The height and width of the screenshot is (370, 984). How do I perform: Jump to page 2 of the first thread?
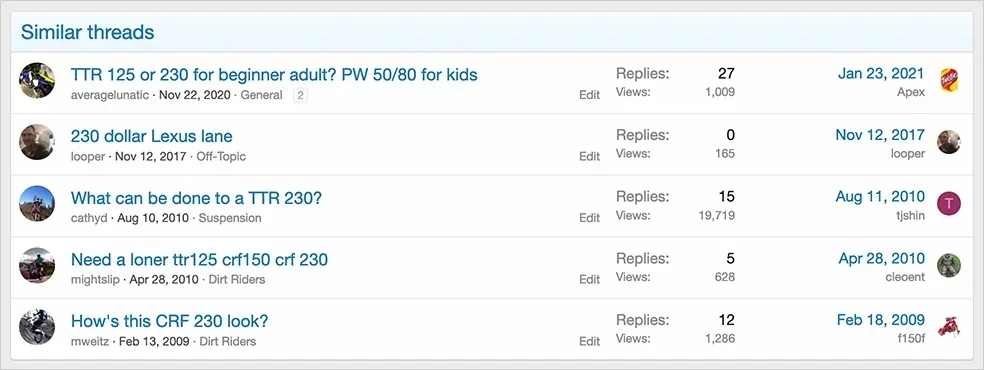pyautogui.click(x=301, y=95)
